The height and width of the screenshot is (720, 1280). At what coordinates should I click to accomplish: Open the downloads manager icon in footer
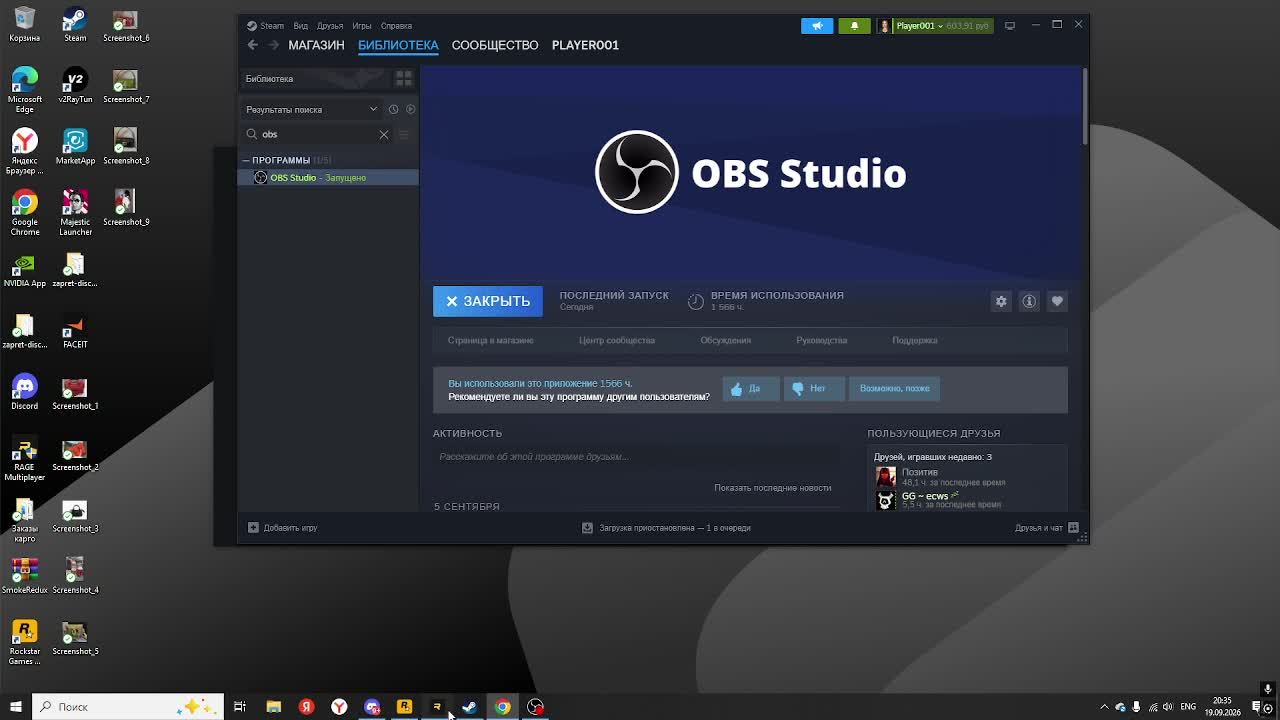tap(587, 528)
